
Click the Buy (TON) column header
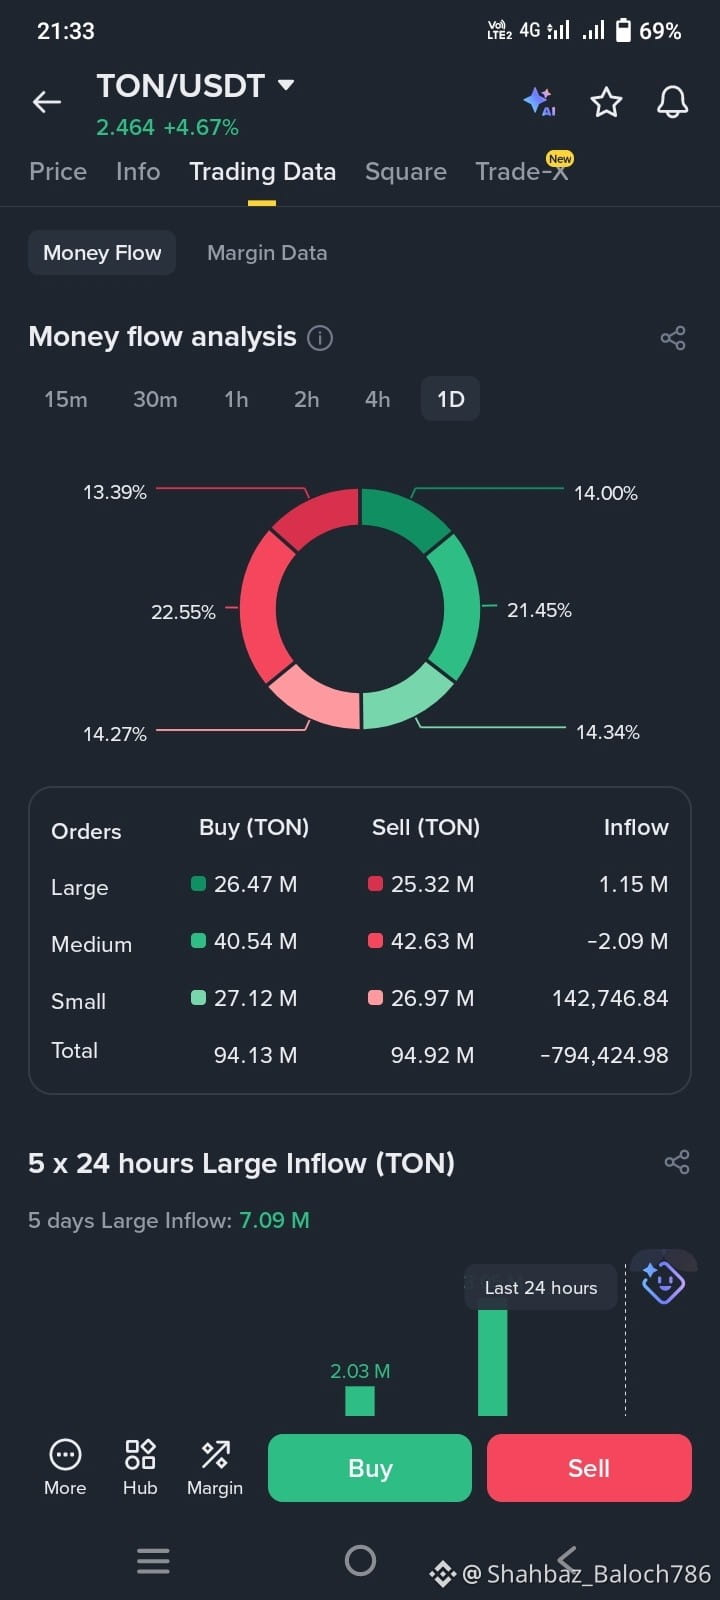(x=254, y=827)
